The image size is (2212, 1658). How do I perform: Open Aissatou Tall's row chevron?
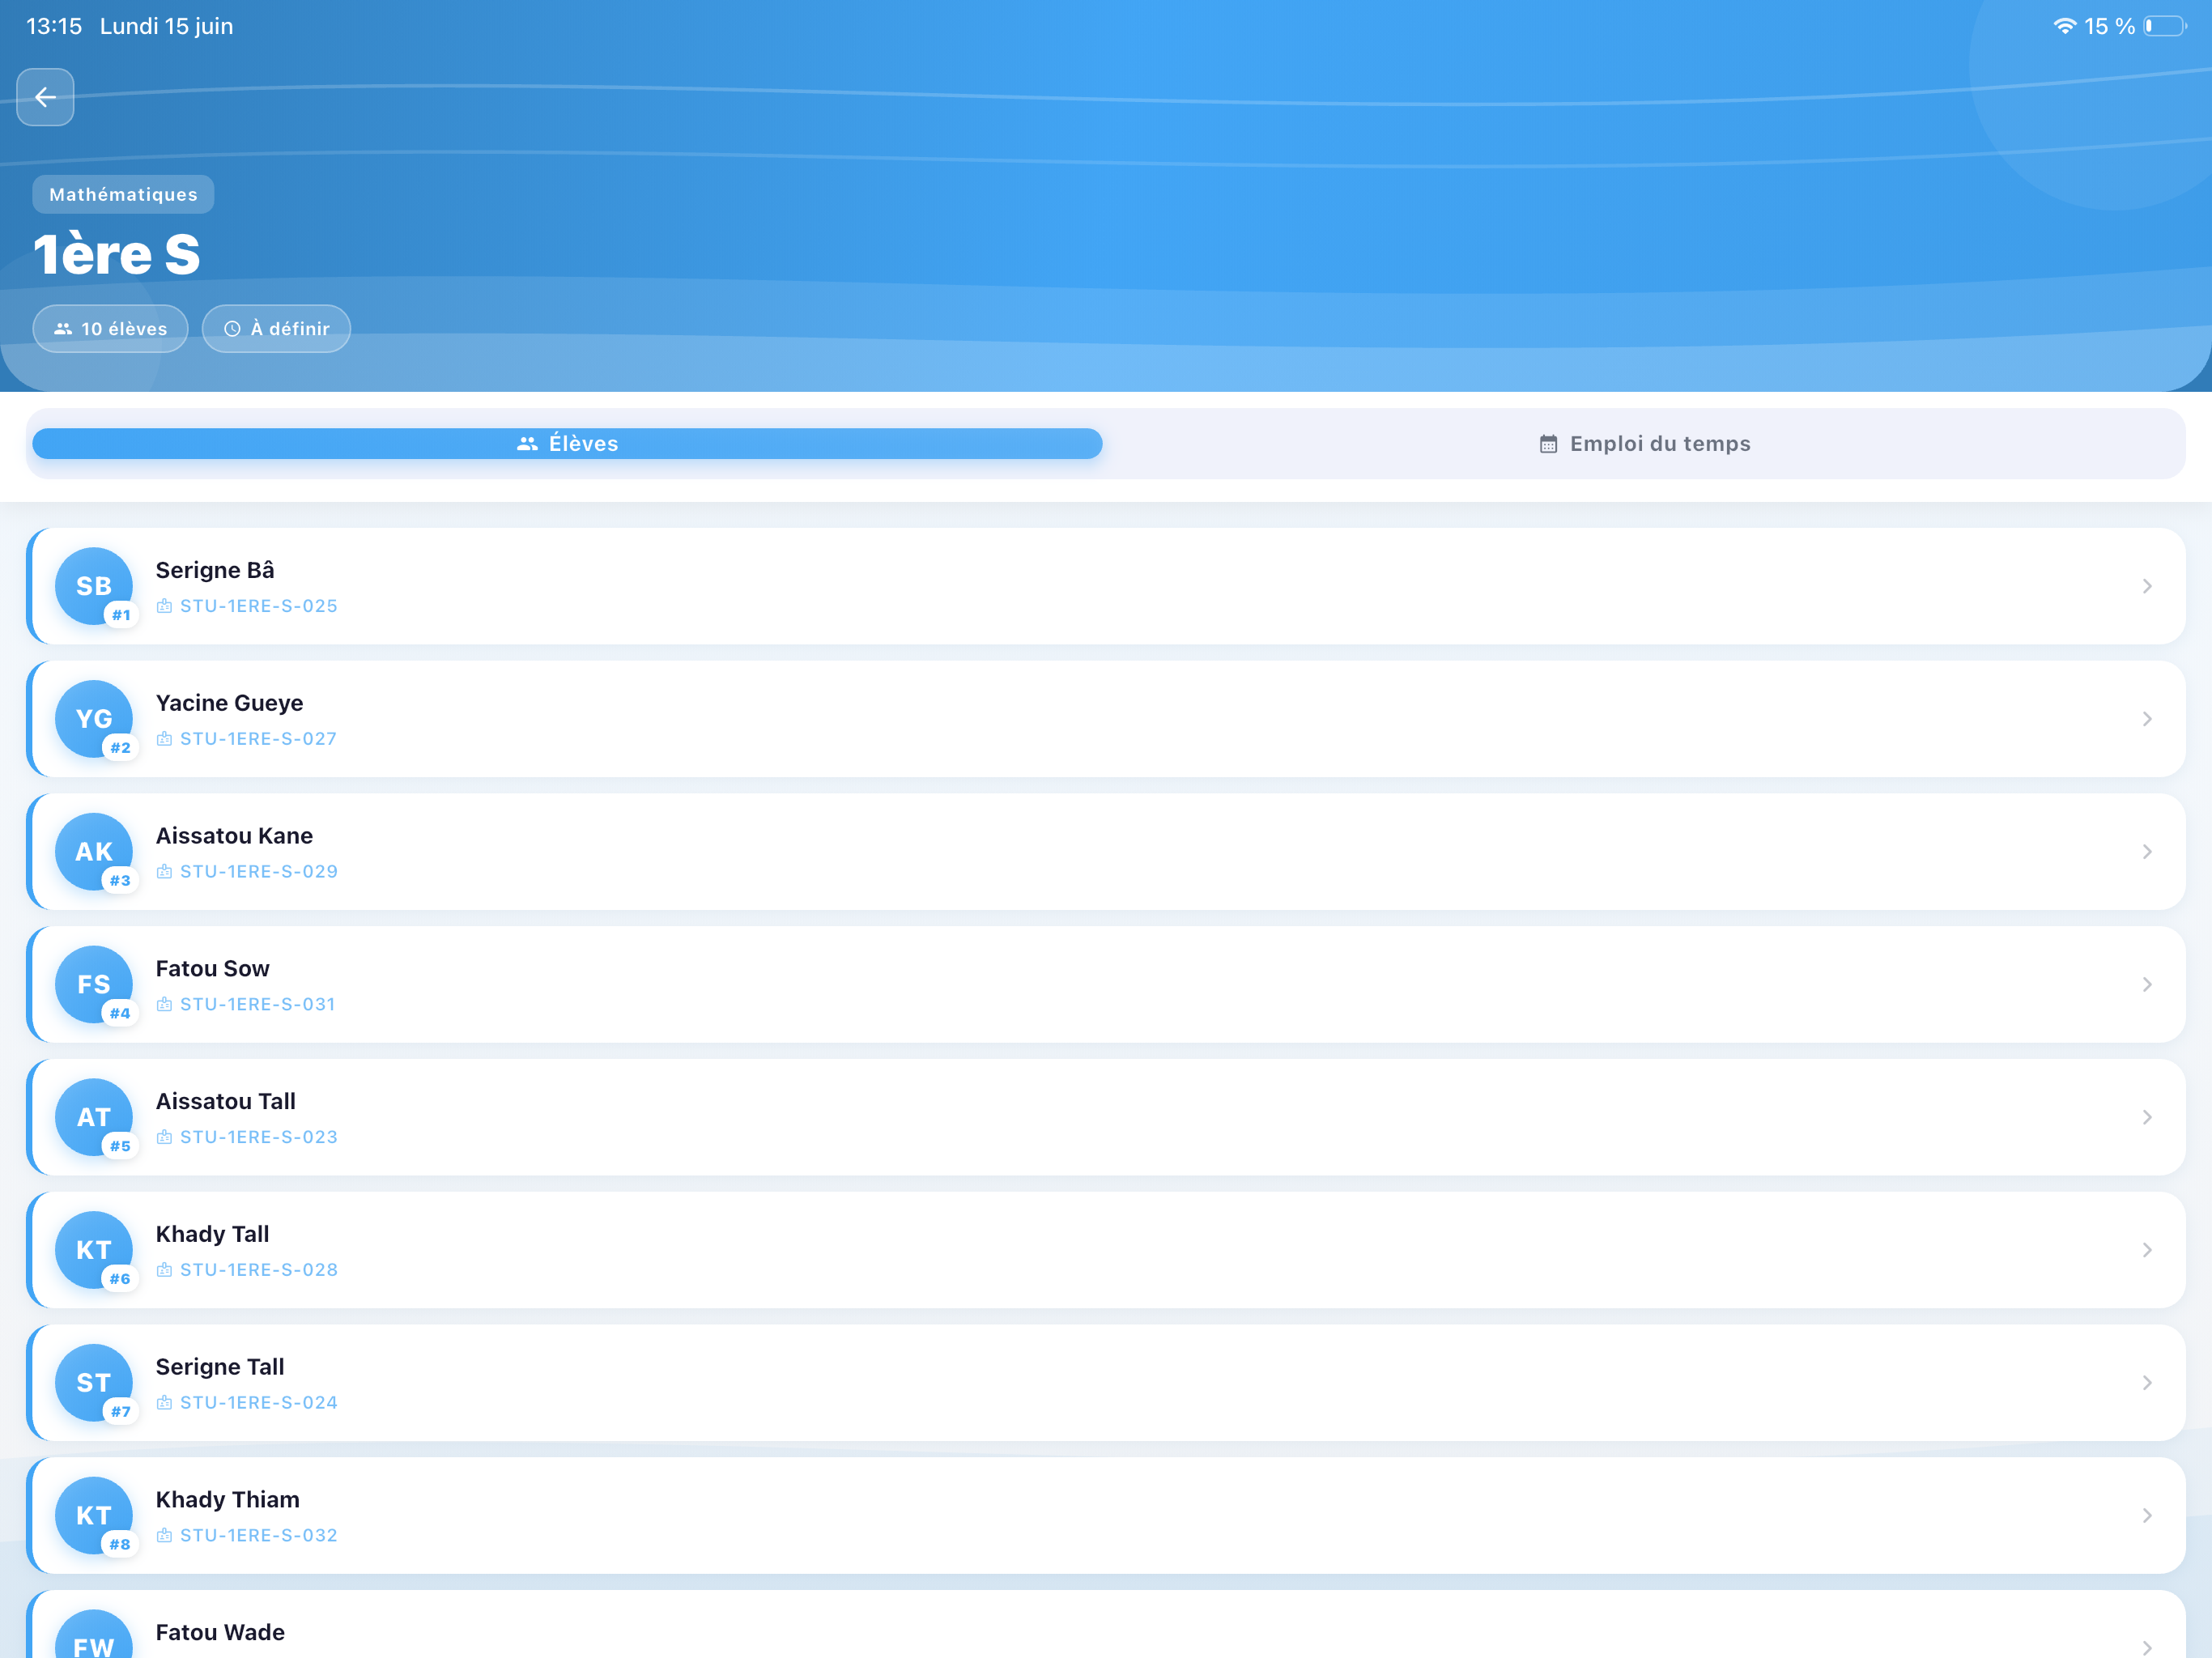(2147, 1117)
